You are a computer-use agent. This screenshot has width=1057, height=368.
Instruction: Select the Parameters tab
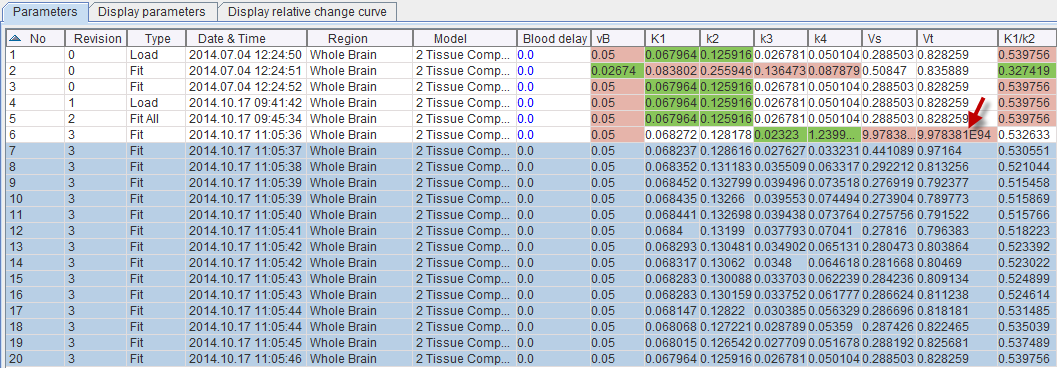coord(44,11)
